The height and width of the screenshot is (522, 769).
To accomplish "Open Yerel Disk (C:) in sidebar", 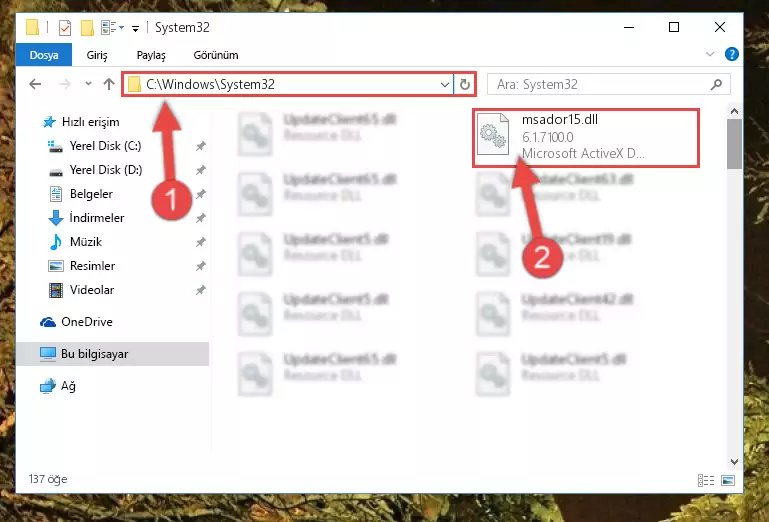I will tap(95, 146).
